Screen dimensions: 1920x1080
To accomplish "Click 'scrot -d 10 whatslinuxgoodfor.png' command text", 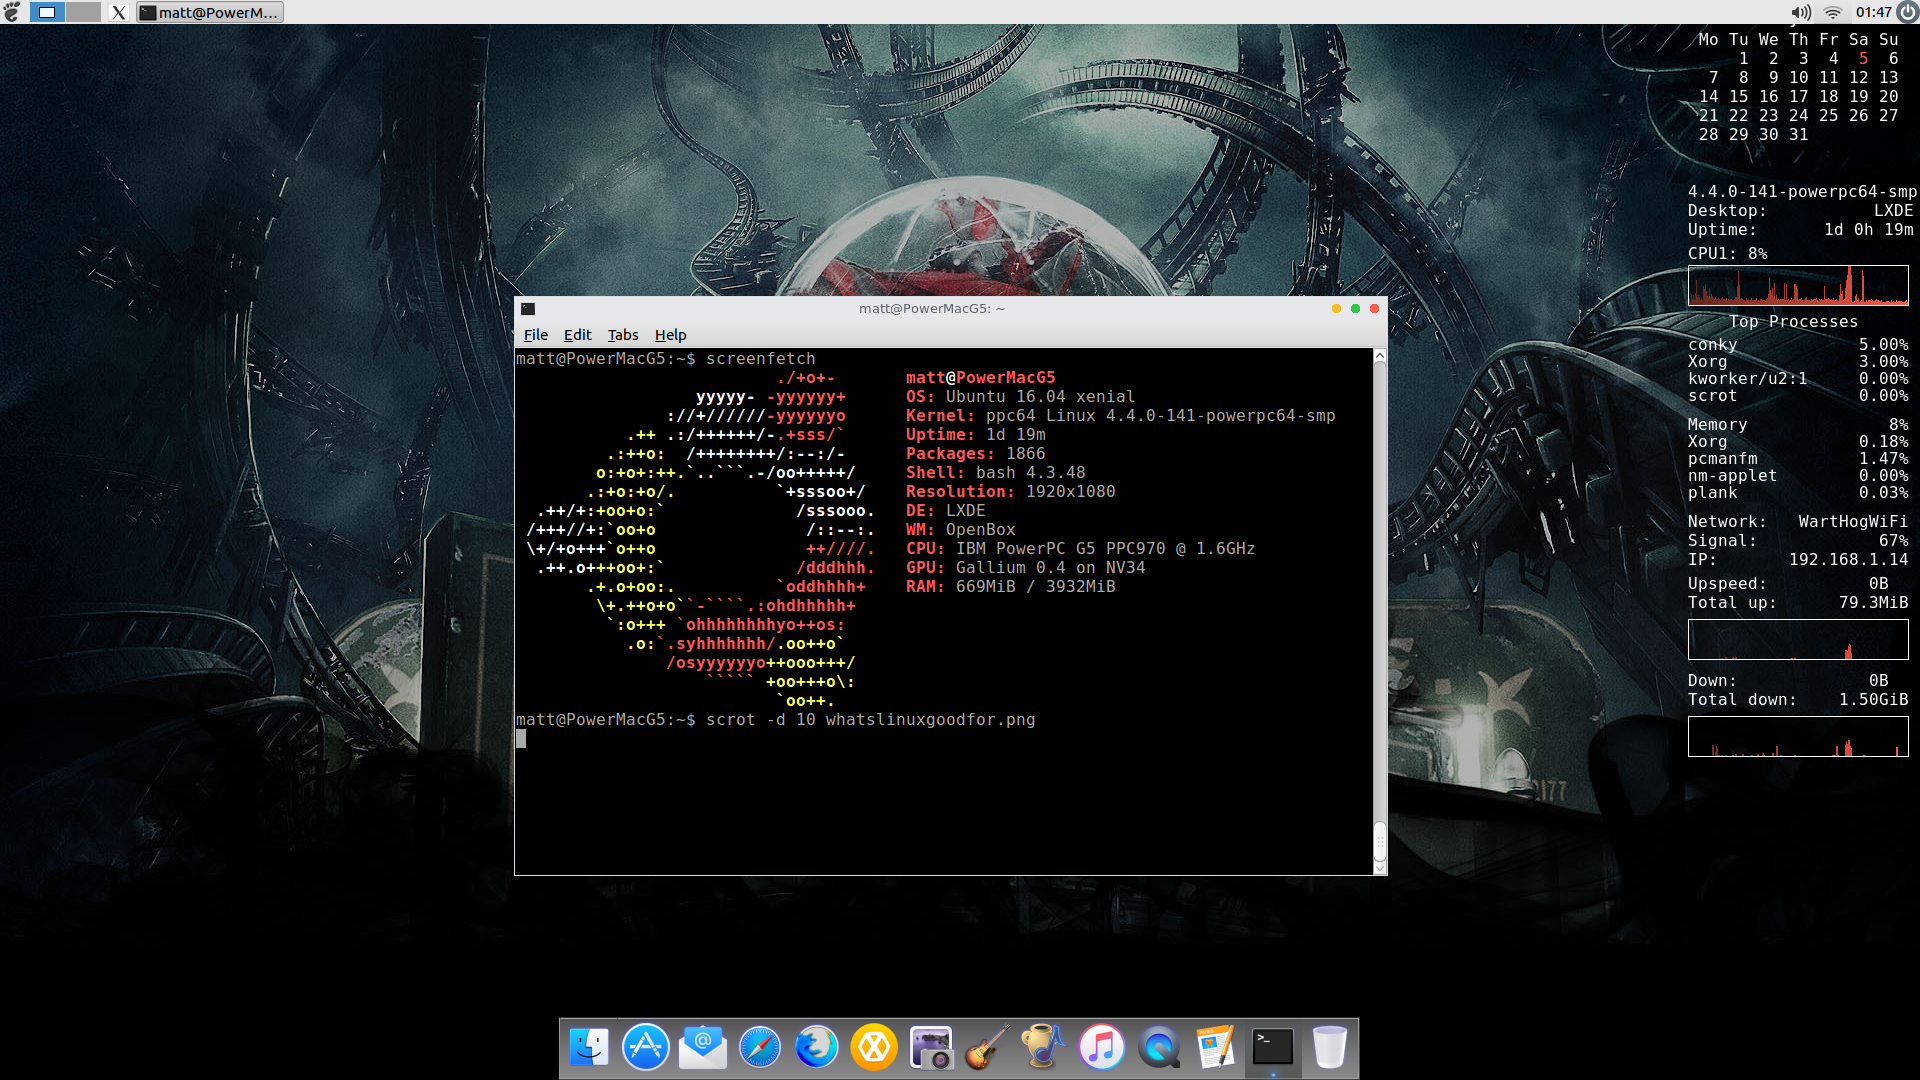I will click(x=870, y=720).
